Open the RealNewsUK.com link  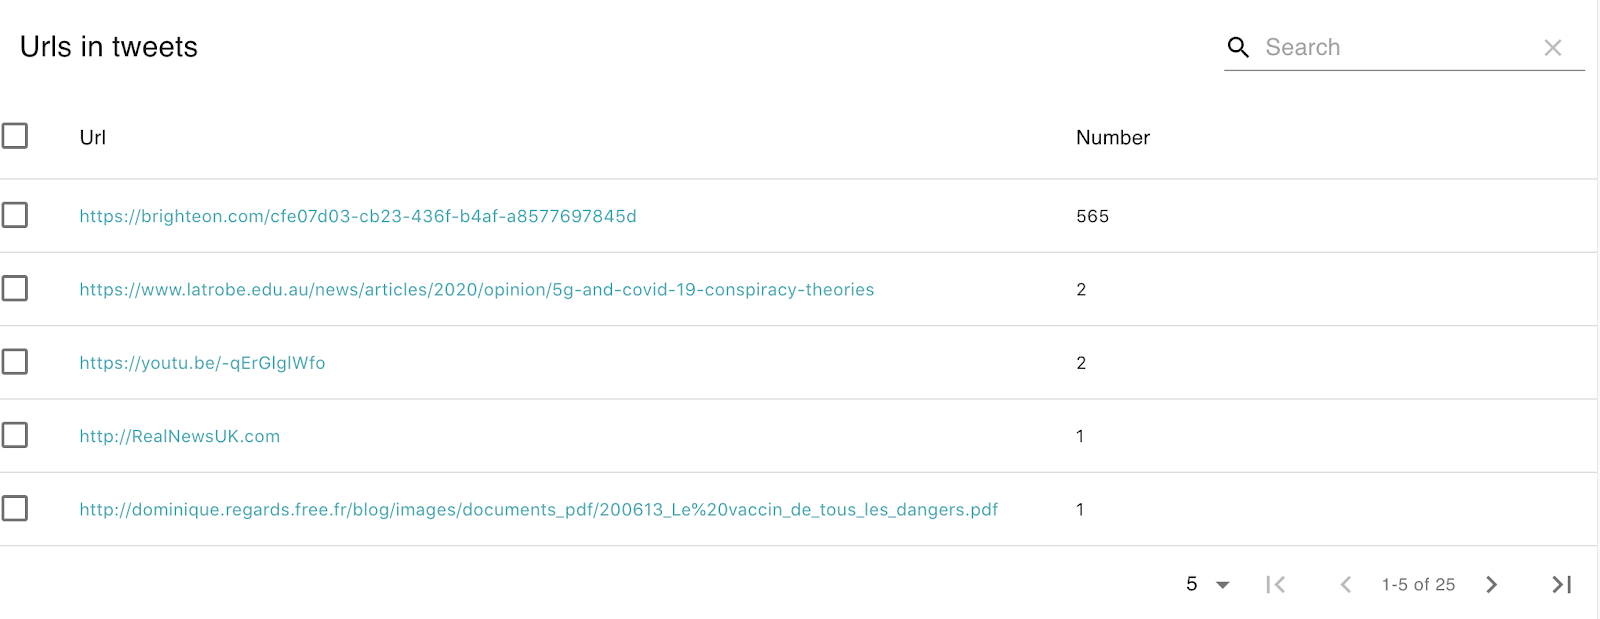click(180, 436)
